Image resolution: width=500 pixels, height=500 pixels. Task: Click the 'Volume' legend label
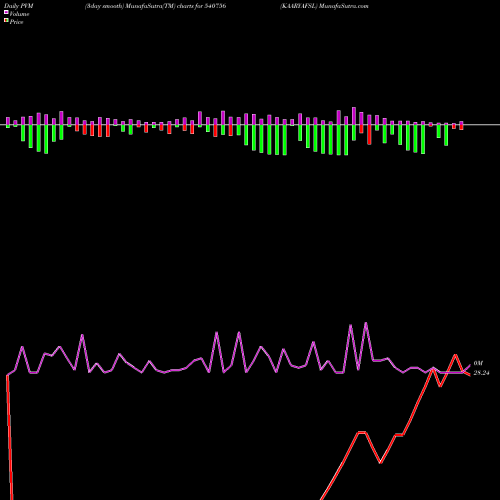(x=19, y=14)
